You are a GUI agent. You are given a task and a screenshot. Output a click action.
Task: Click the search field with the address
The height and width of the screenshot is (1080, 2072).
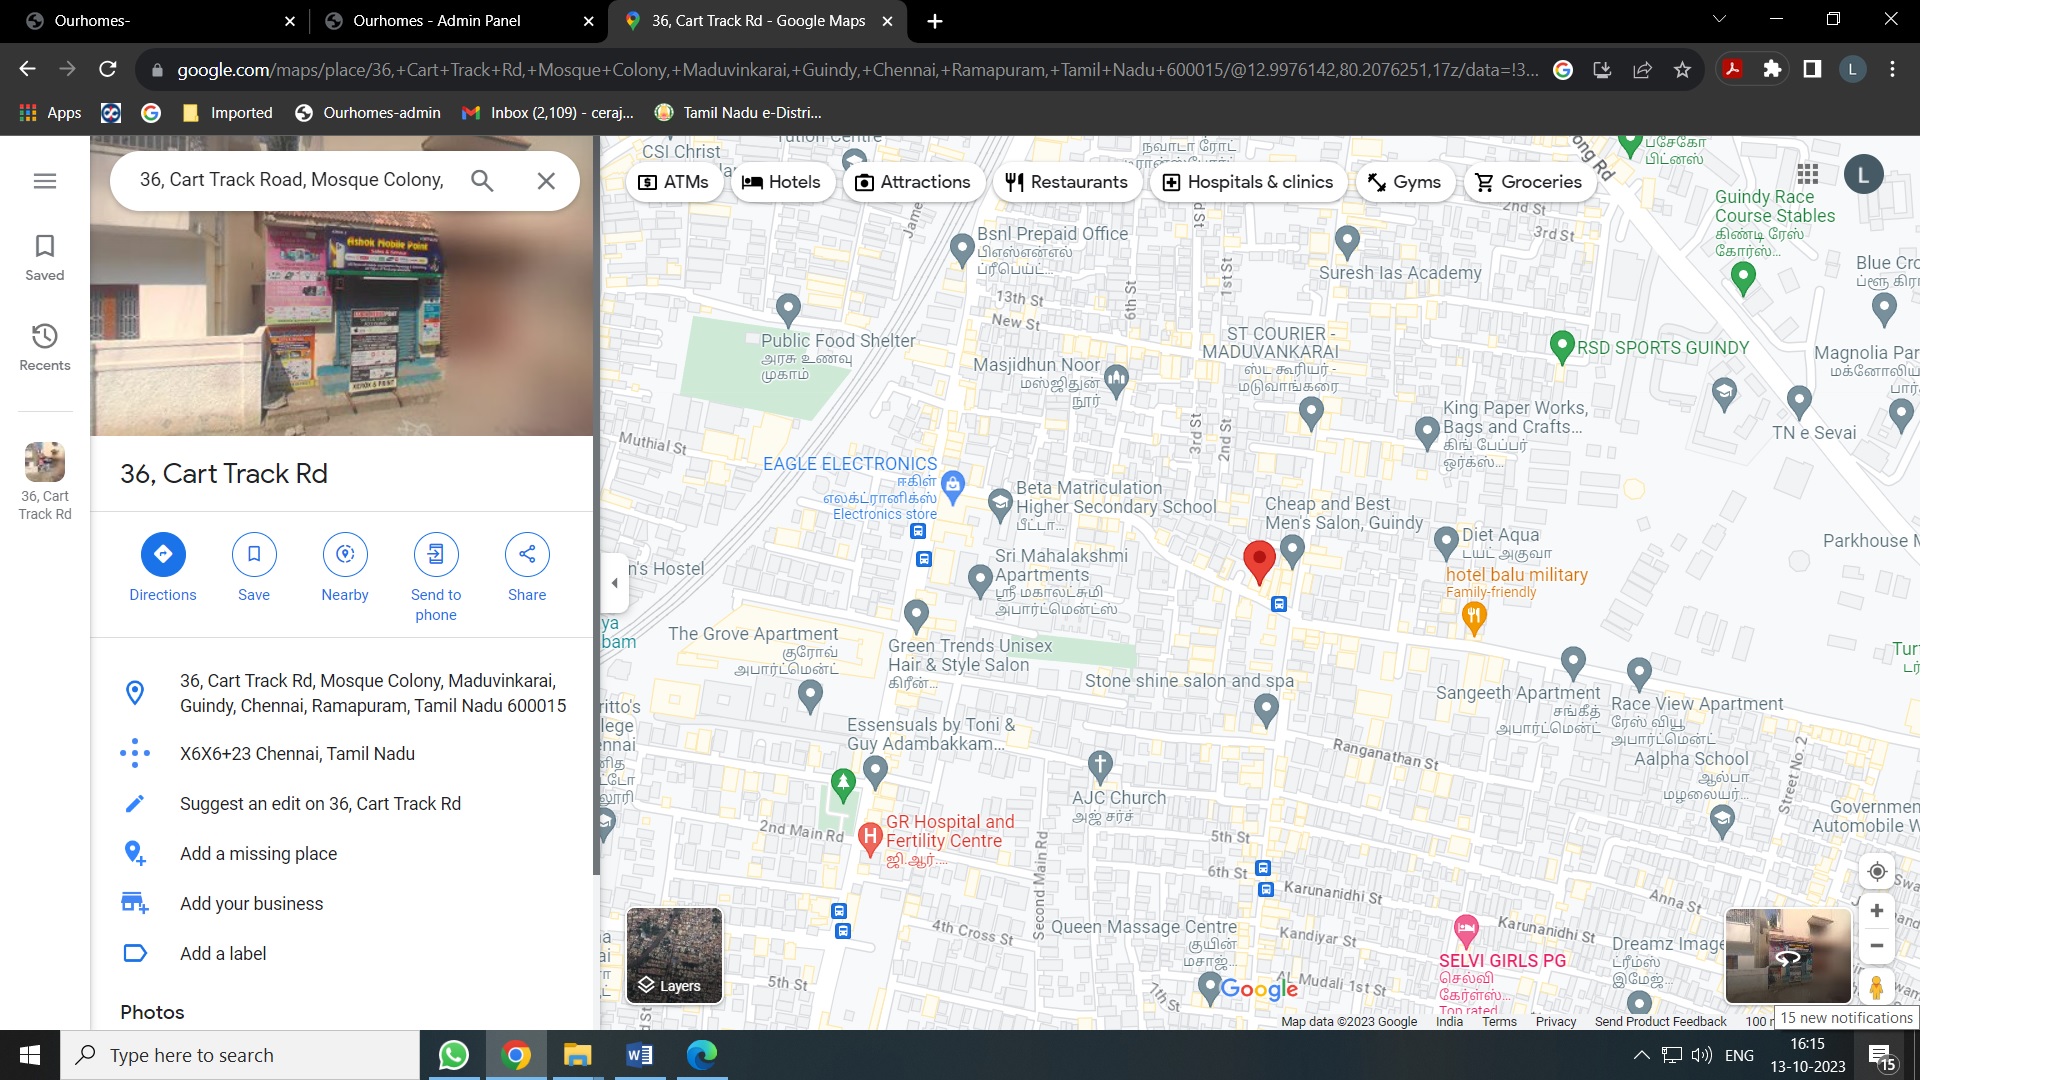(292, 180)
